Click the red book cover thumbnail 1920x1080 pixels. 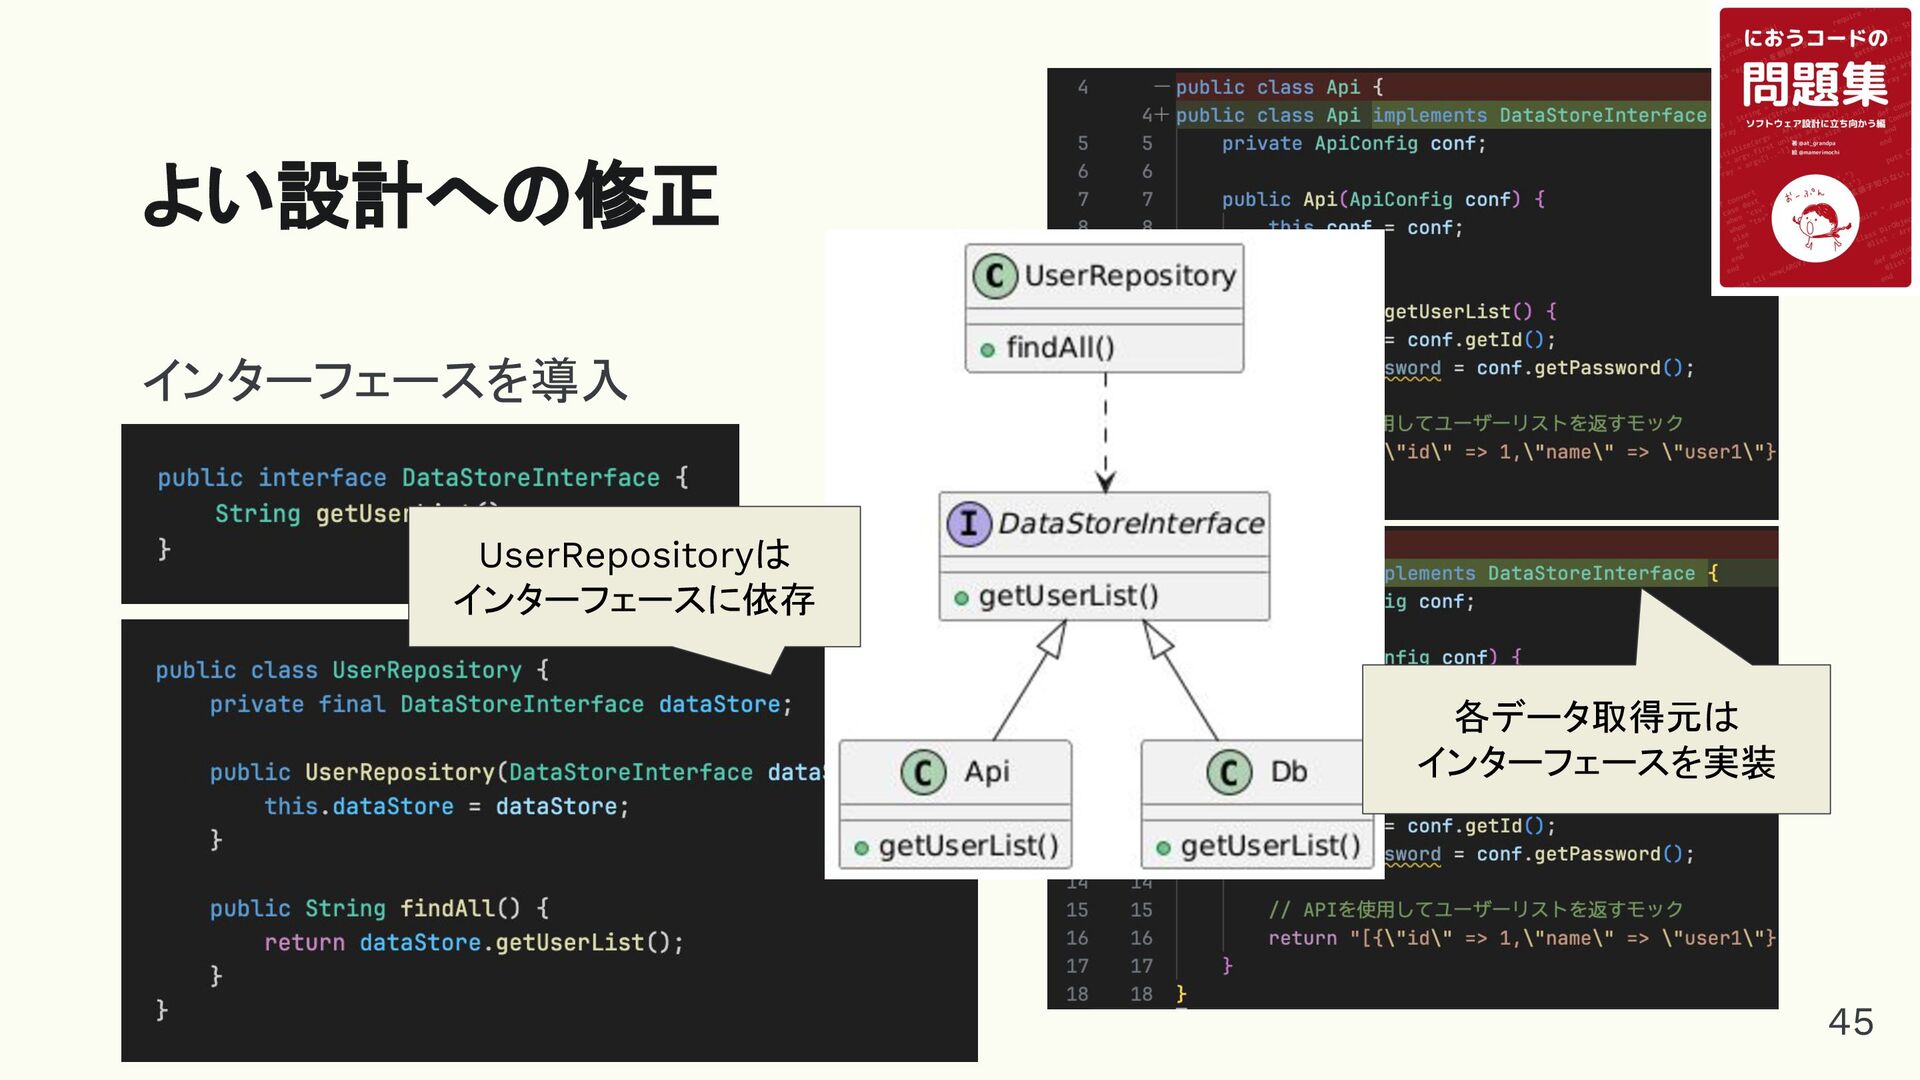1814,148
